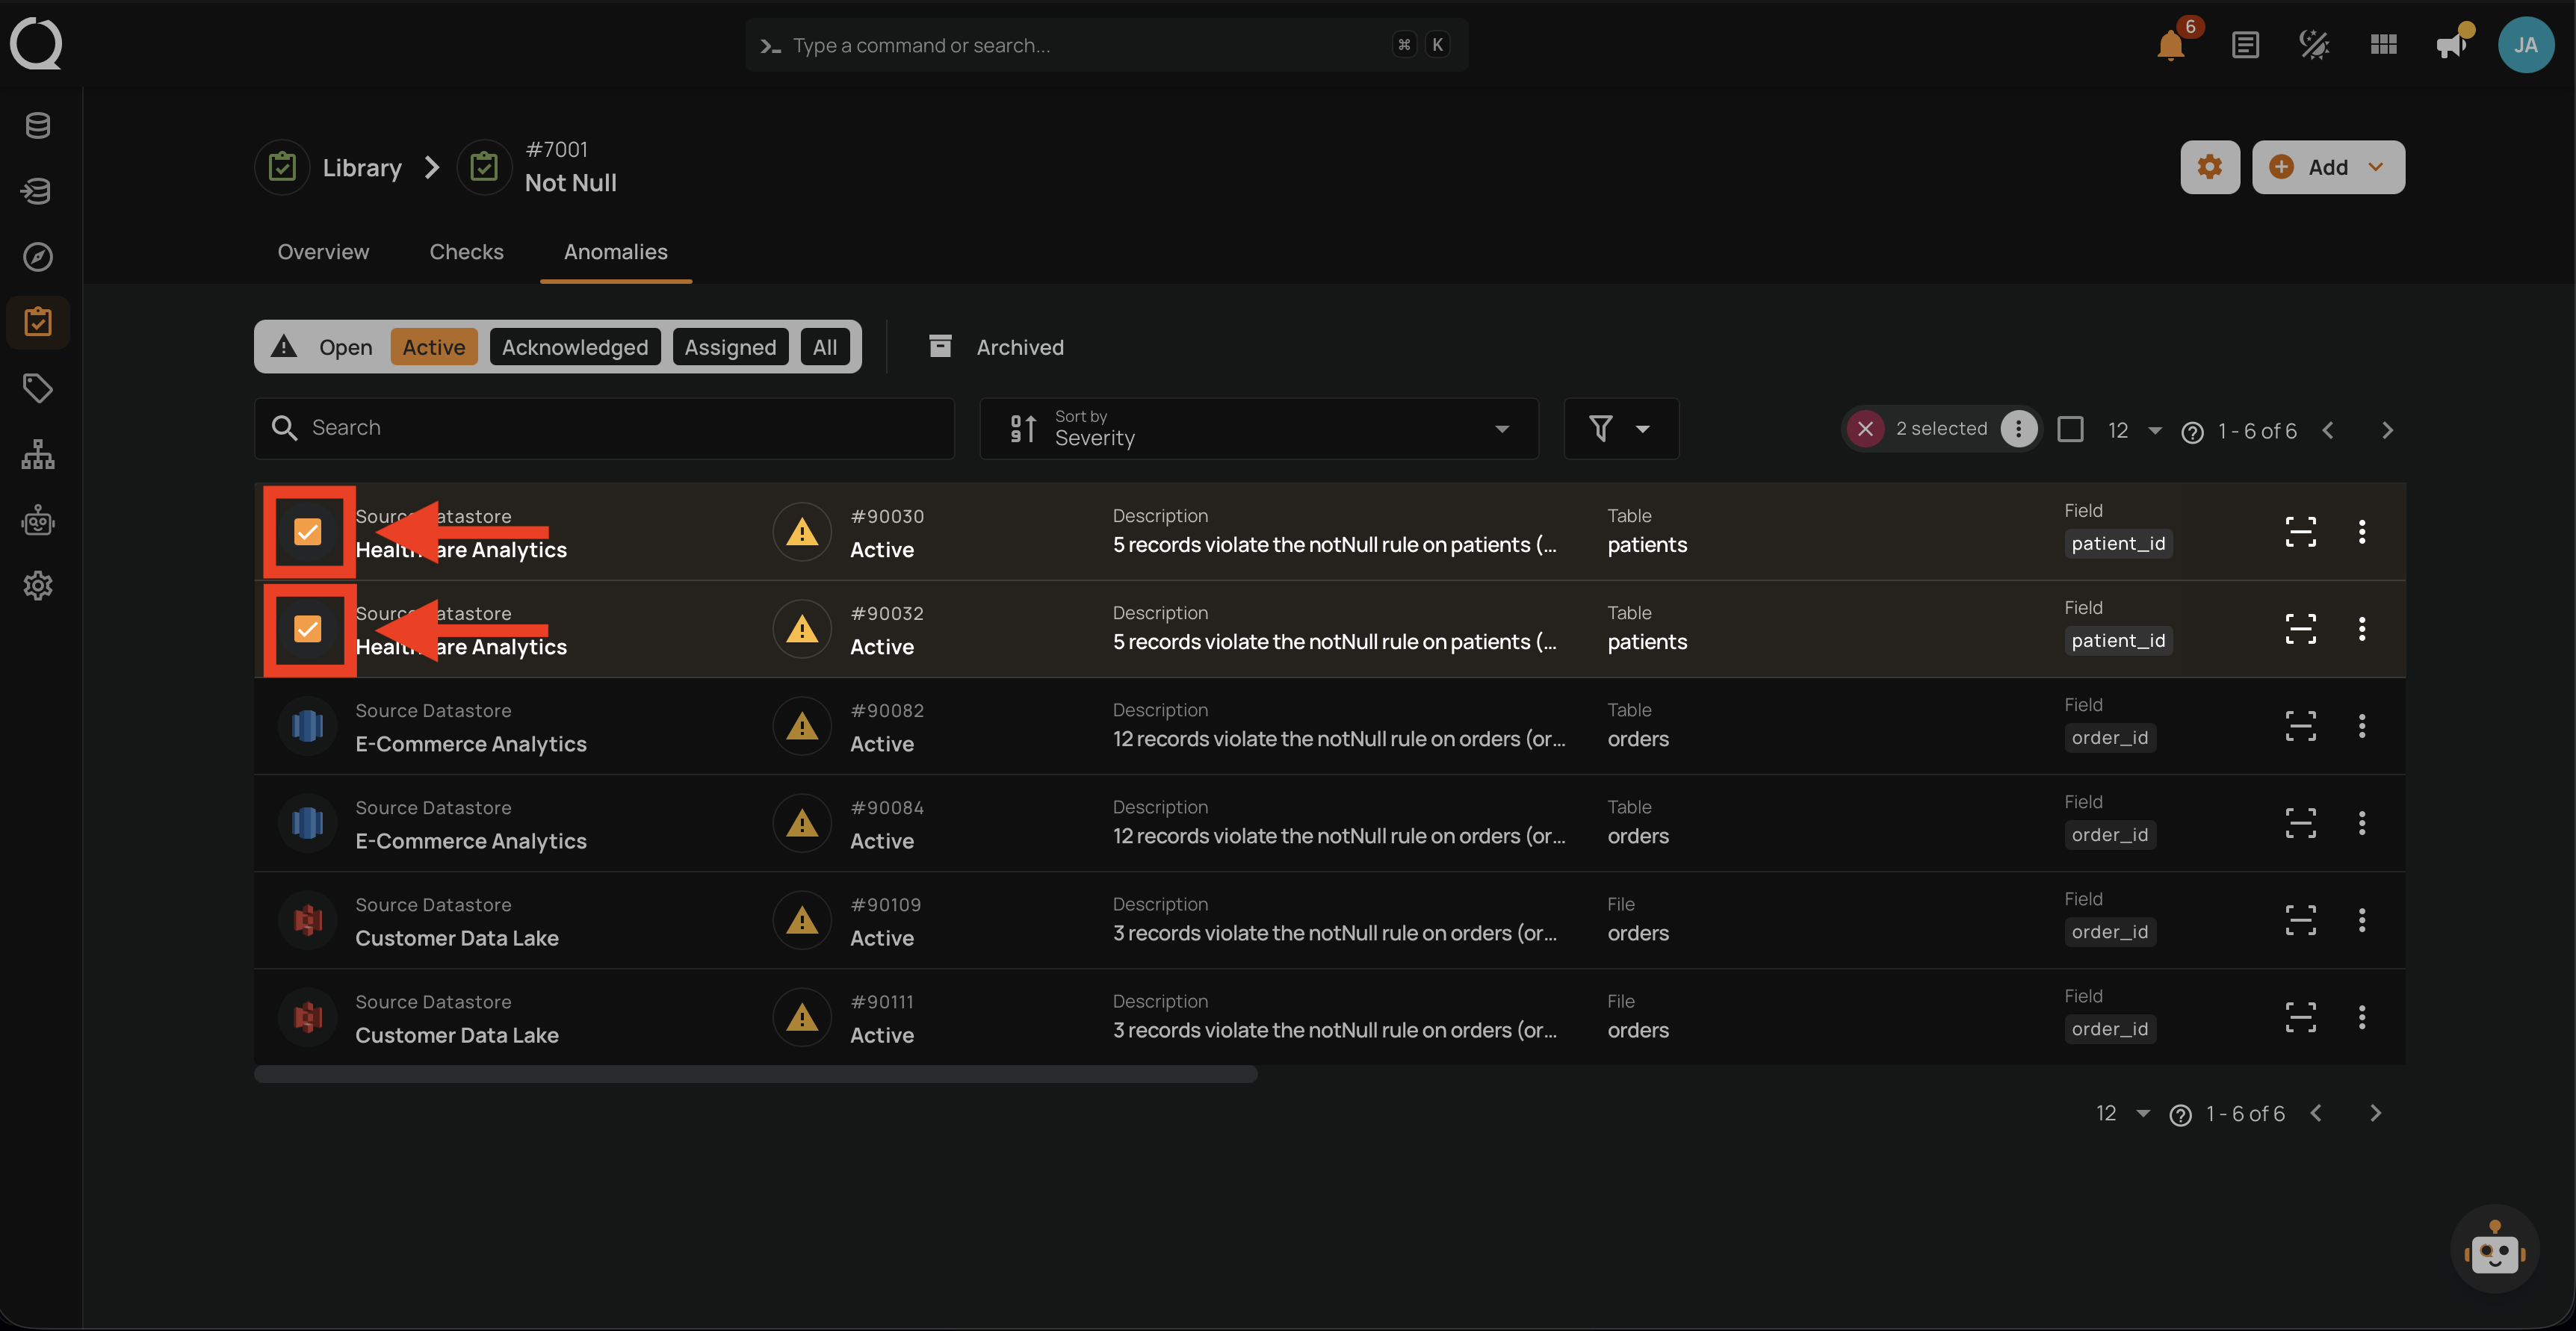Open the library clipboard sidebar icon
Image resolution: width=2576 pixels, height=1331 pixels.
38,322
